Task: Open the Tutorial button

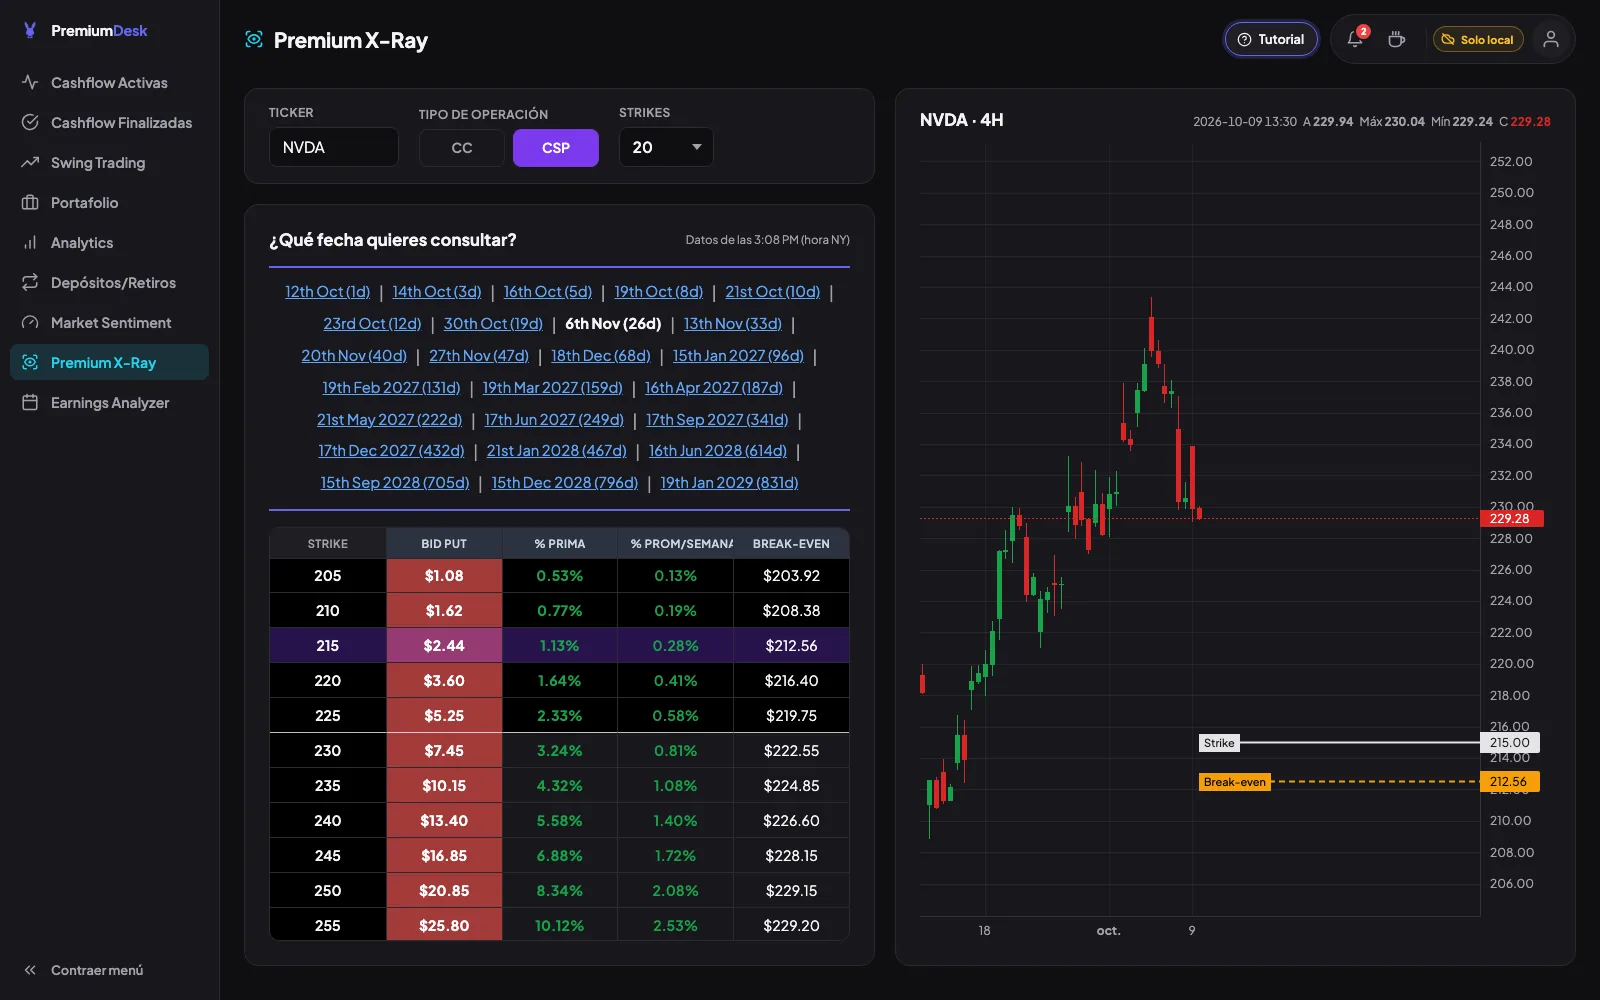Action: (x=1271, y=39)
